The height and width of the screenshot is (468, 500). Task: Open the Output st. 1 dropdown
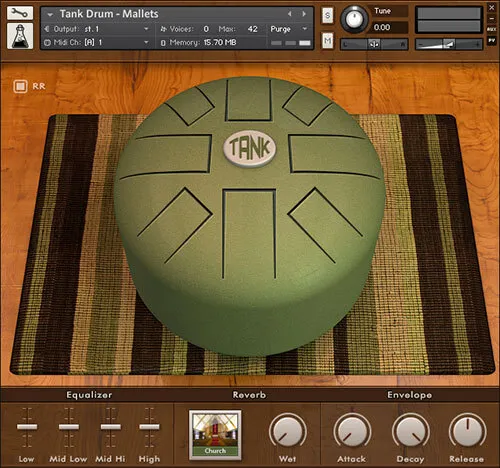(146, 29)
